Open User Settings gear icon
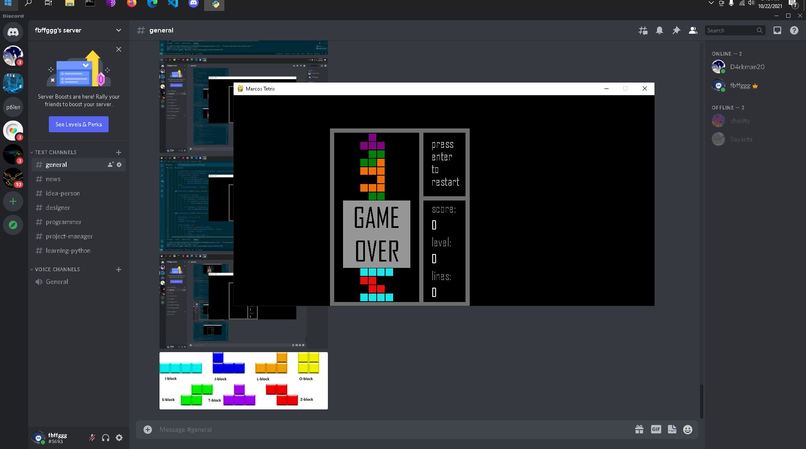This screenshot has height=449, width=806. click(x=119, y=438)
